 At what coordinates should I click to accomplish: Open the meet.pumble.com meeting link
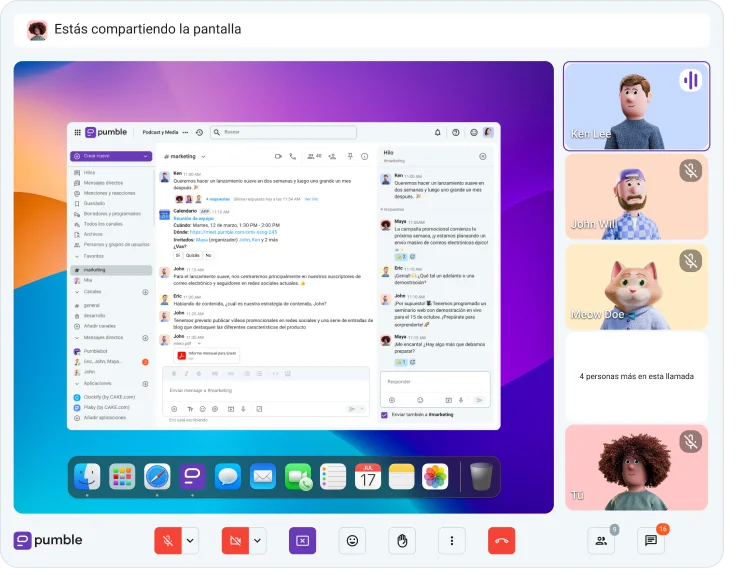point(233,232)
